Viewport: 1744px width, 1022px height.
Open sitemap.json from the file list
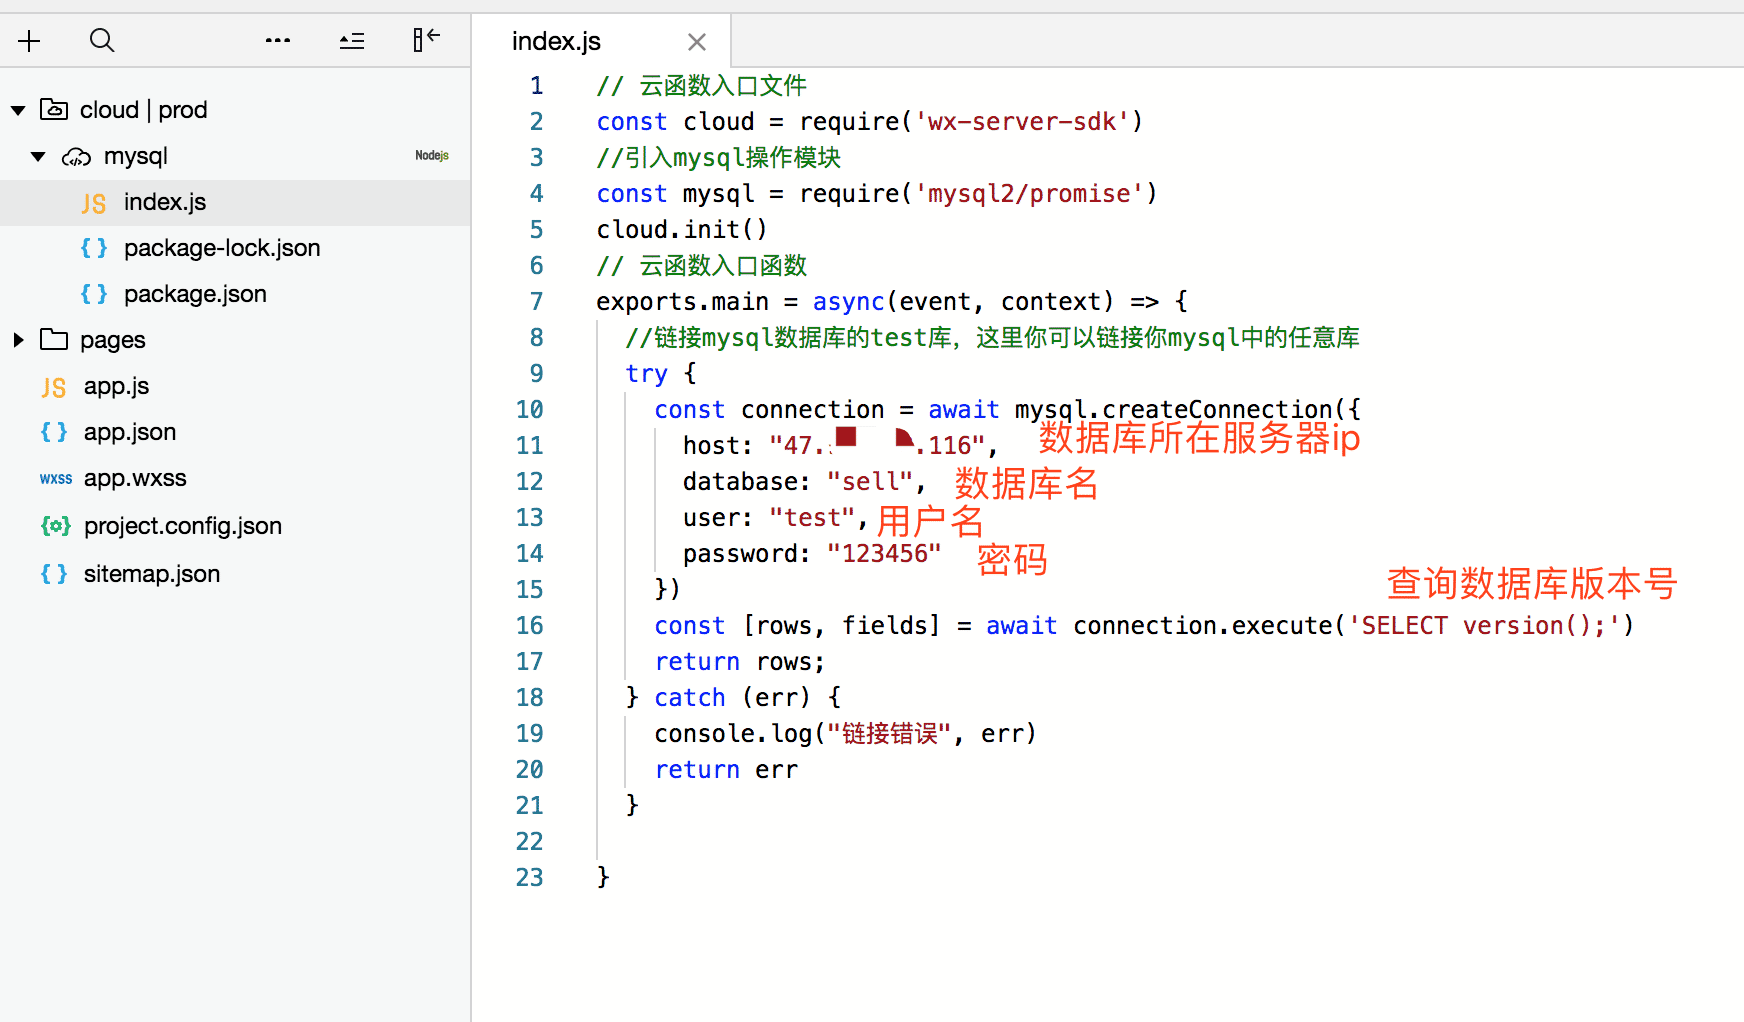coord(151,574)
